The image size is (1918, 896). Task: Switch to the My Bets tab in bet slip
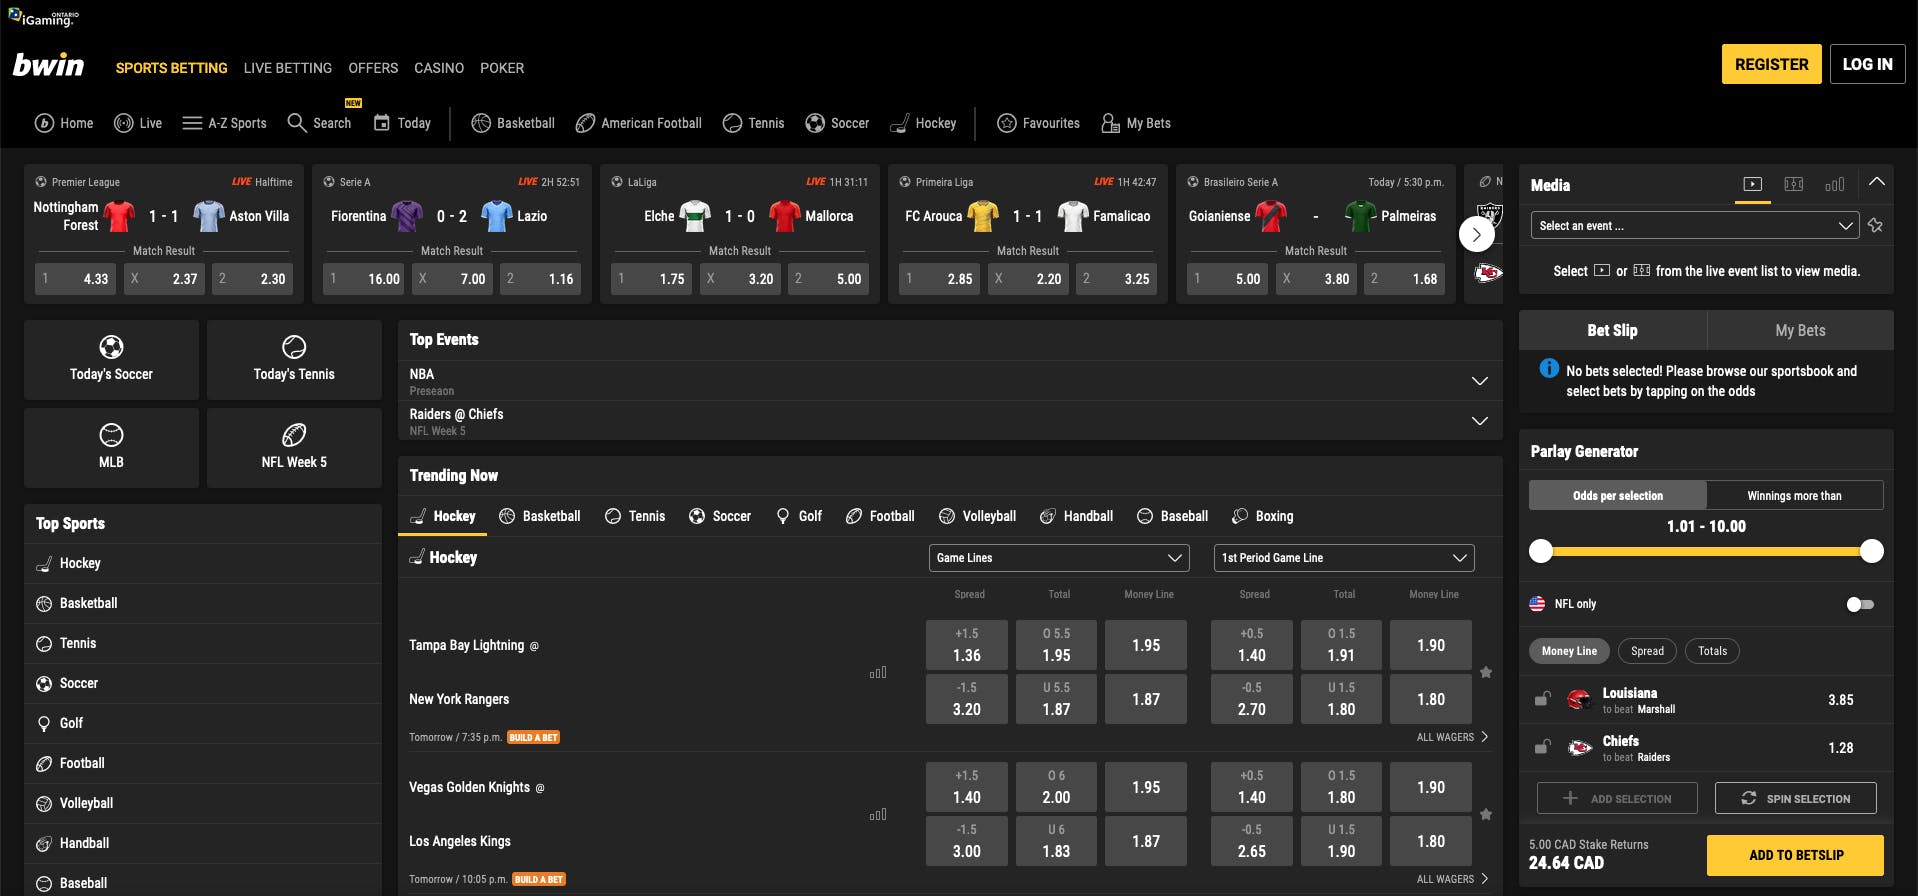[1800, 330]
